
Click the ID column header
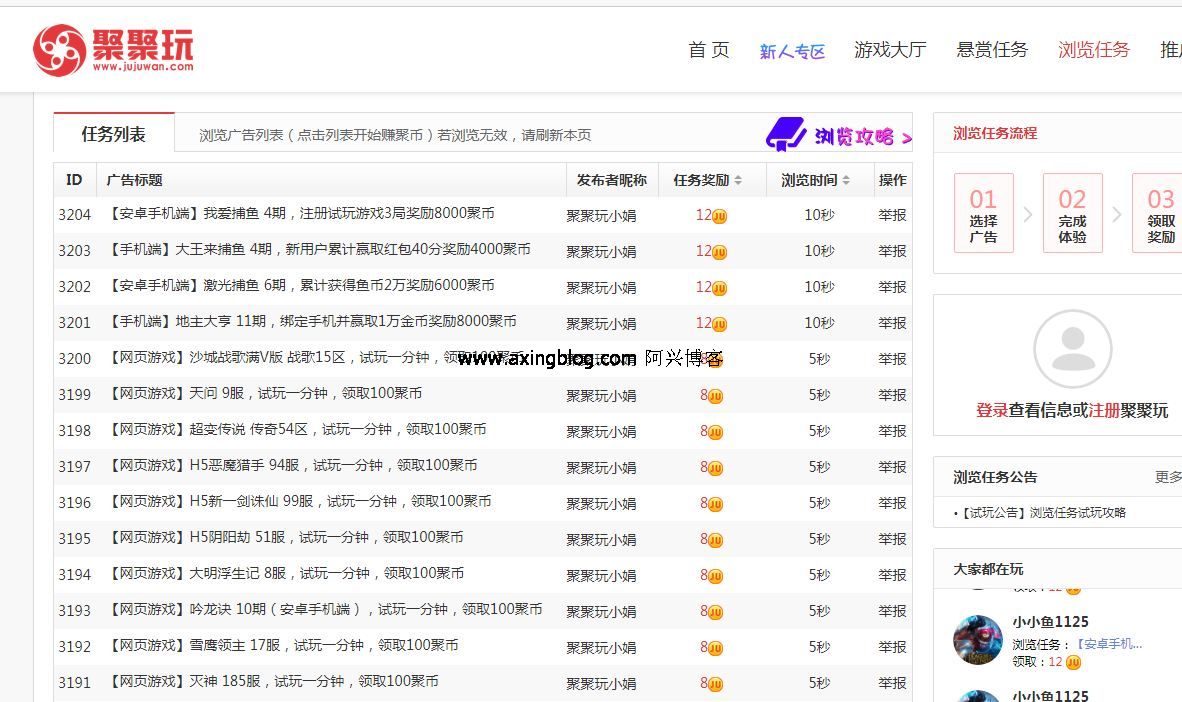[x=74, y=179]
